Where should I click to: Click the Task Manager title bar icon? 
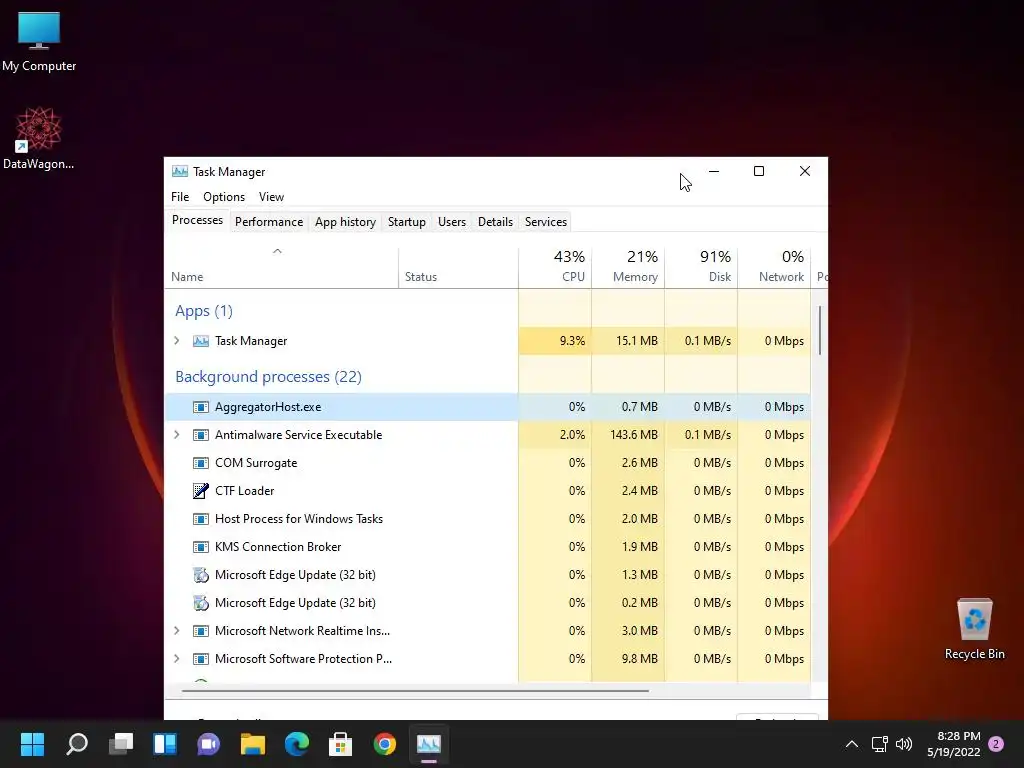pos(180,172)
